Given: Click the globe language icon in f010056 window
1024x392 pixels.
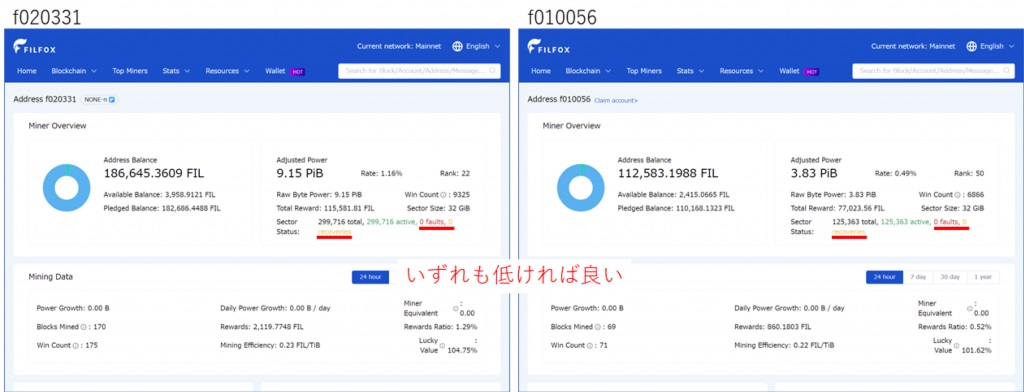Looking at the screenshot, I should (971, 46).
